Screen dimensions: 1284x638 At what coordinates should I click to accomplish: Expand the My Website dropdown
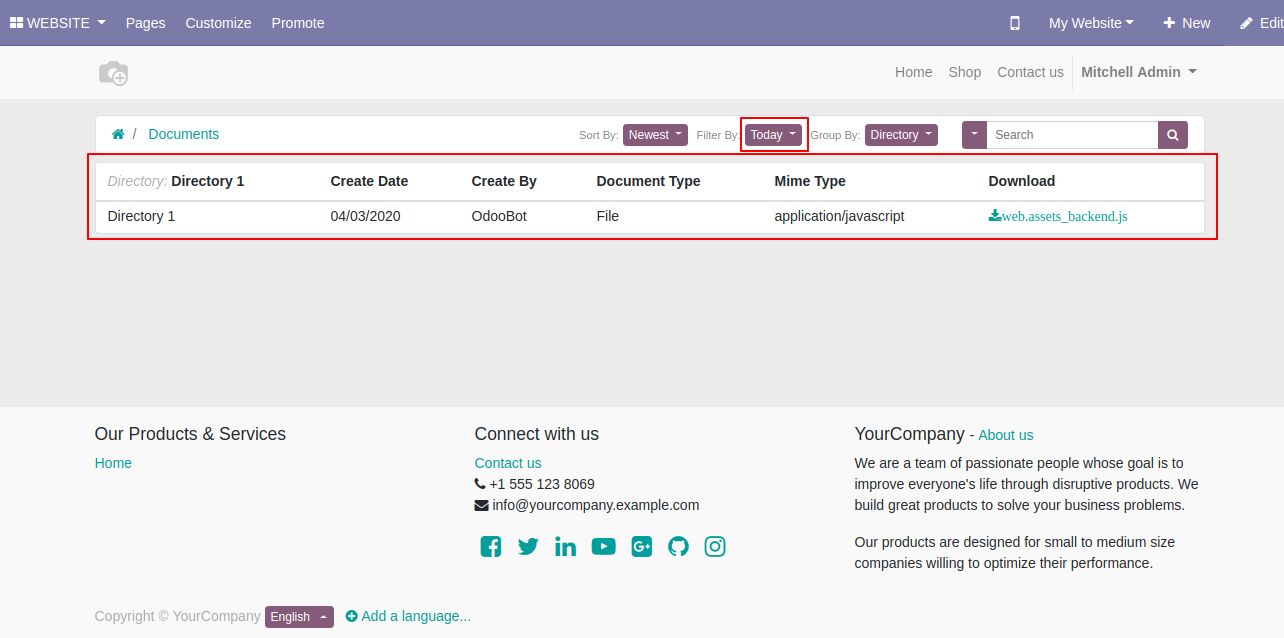(1091, 23)
